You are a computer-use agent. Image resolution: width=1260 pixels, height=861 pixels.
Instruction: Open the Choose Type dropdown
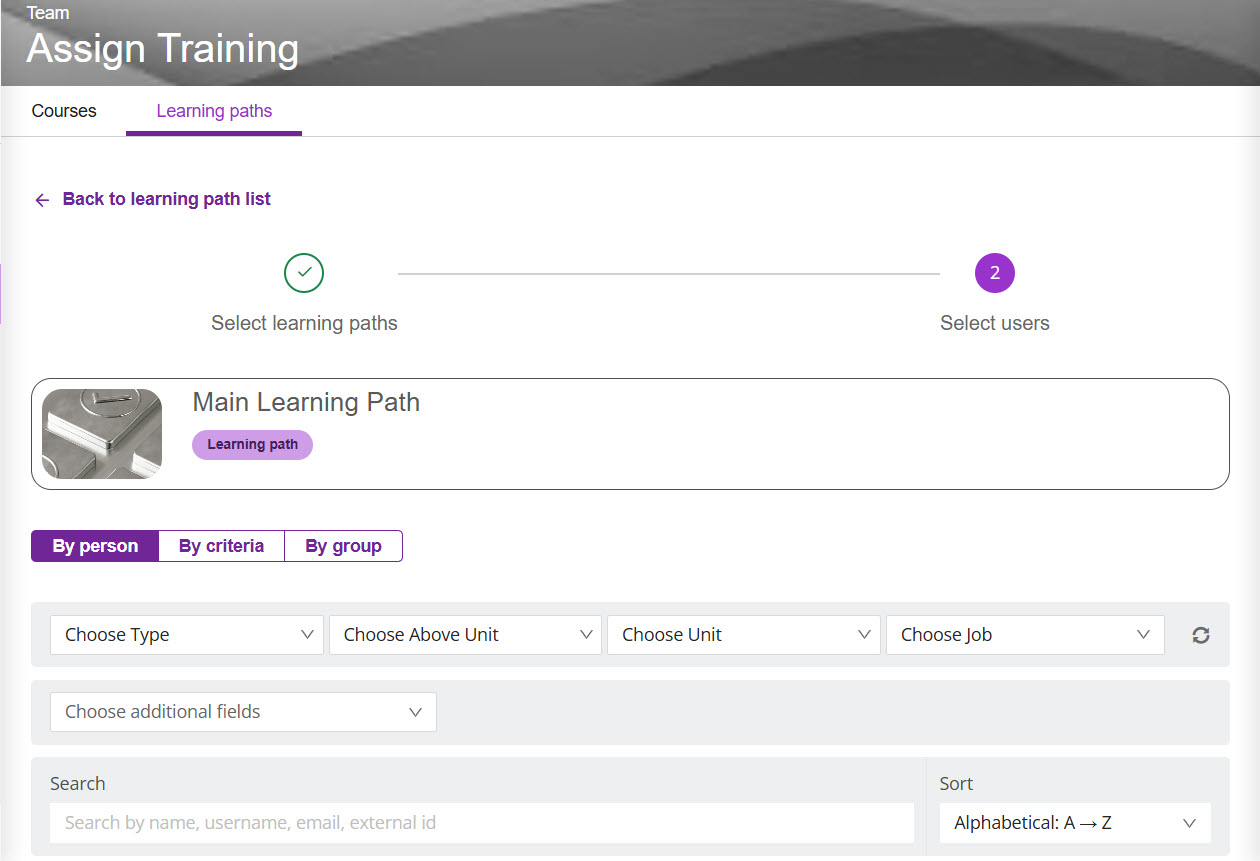click(x=187, y=635)
